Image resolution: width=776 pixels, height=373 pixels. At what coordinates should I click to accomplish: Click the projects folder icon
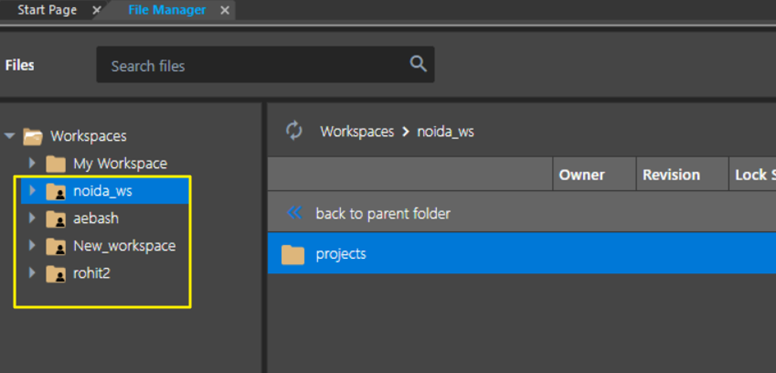point(292,255)
